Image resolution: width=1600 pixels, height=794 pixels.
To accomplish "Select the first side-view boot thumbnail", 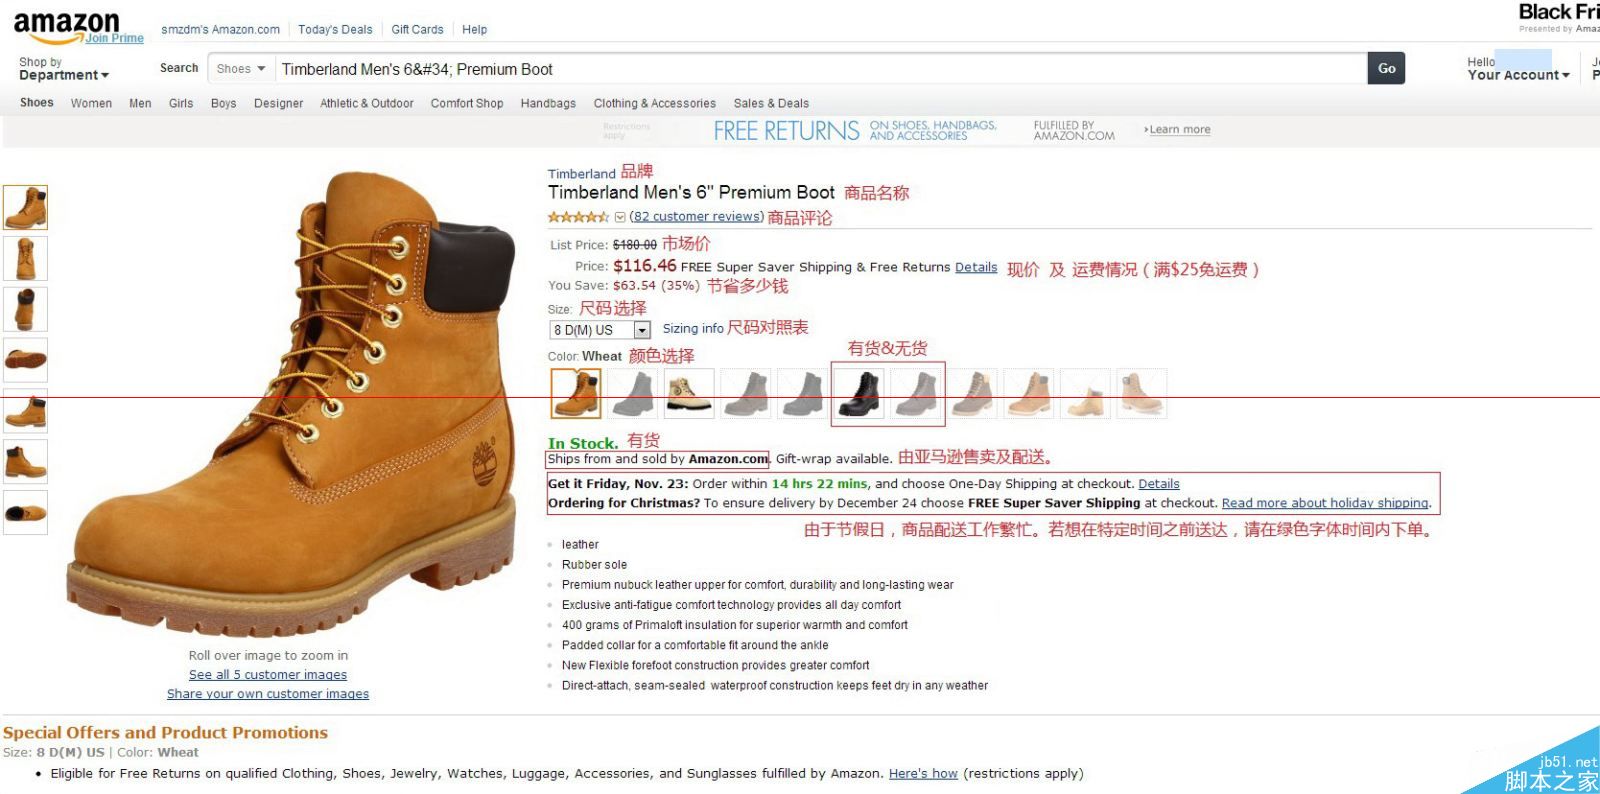I will pos(25,207).
